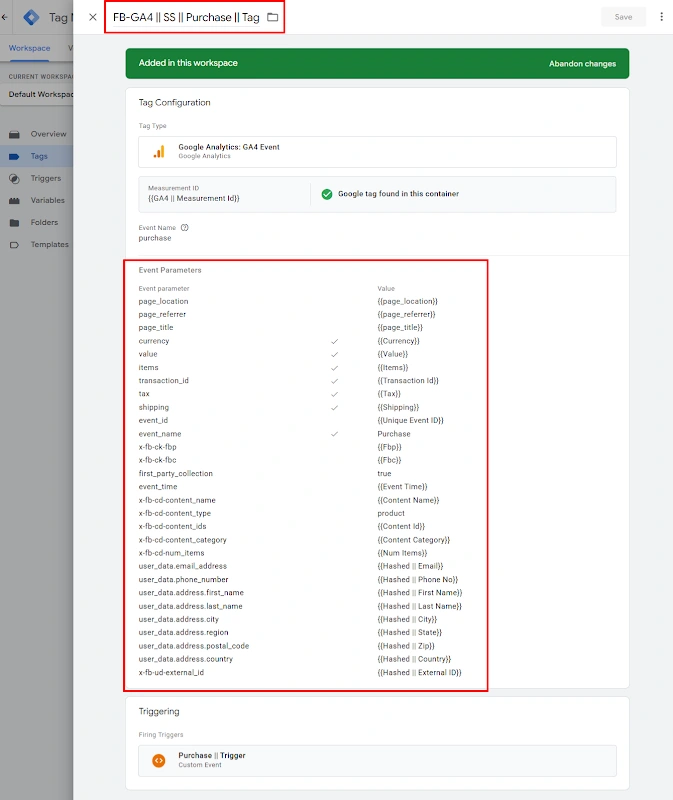Screen dimensions: 673x800
Task: Click the {{Num Items}} value
Action: click(x=403, y=553)
